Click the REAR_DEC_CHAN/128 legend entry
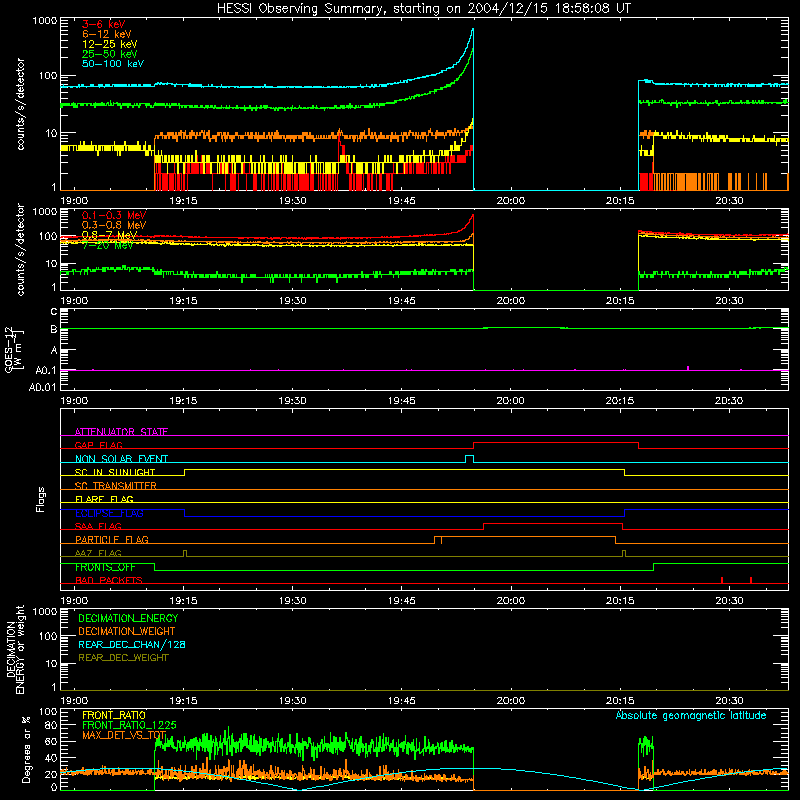 pos(132,644)
